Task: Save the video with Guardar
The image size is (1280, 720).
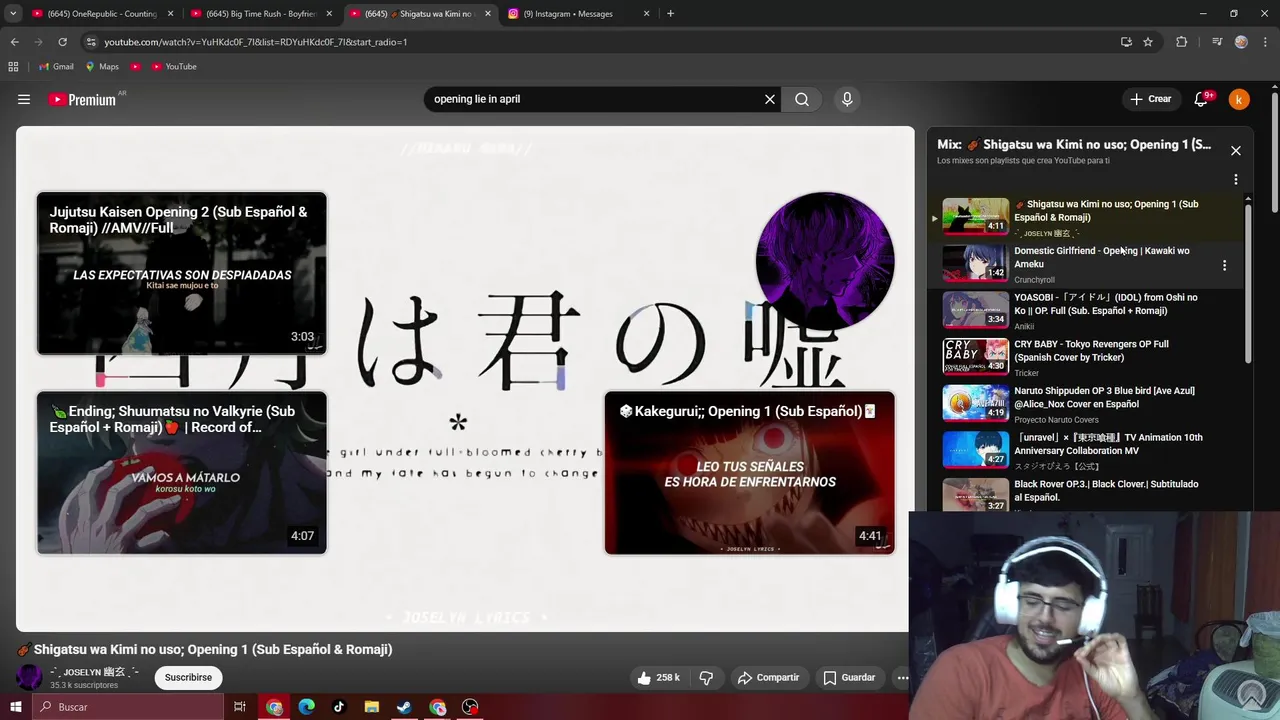Action: (849, 678)
